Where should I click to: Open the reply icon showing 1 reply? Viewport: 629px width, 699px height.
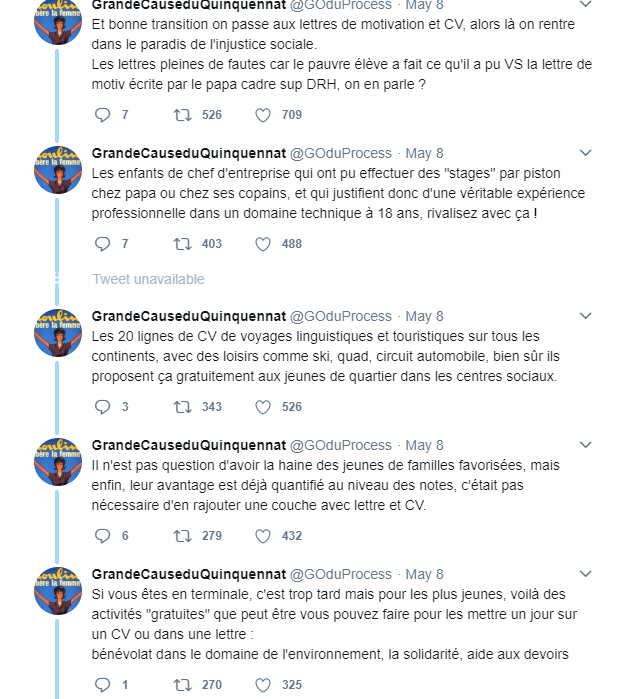point(102,685)
